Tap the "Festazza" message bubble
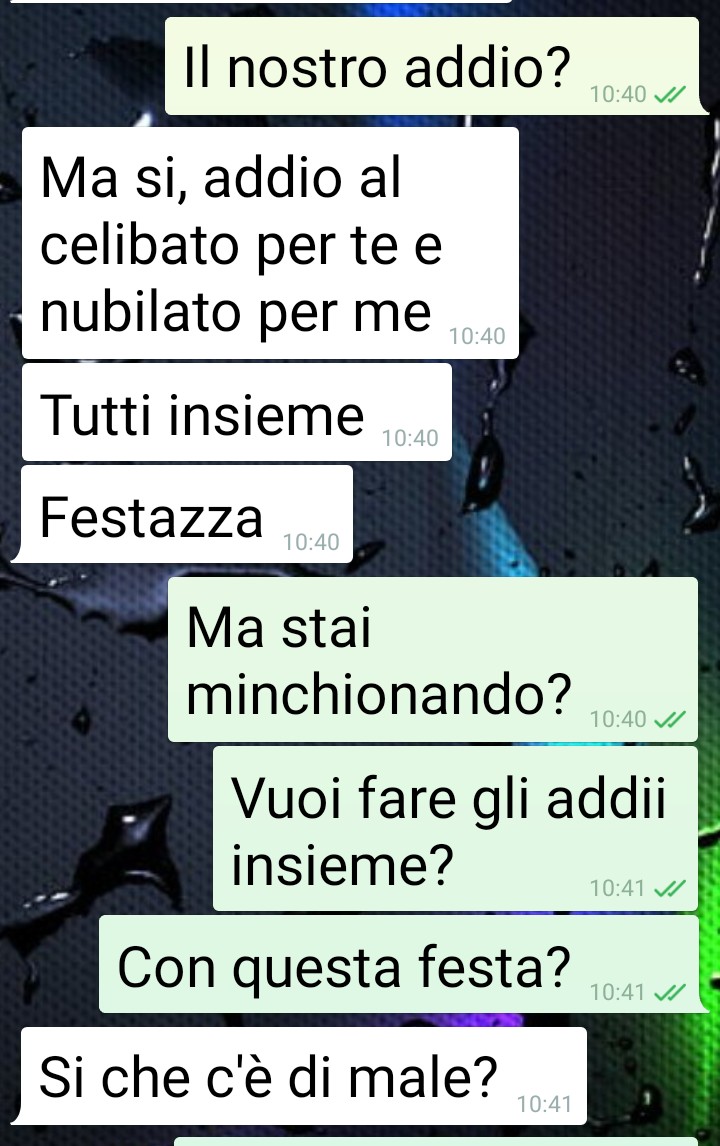This screenshot has height=1146, width=720. 186,514
